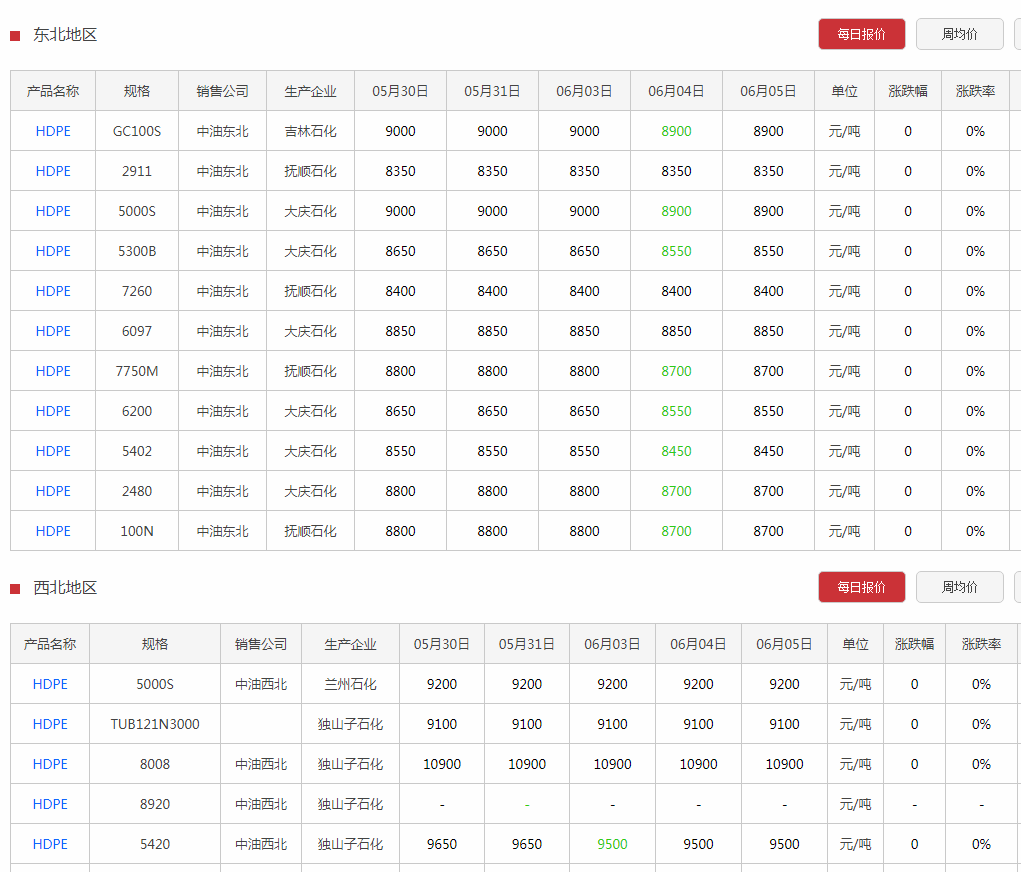Click 产品名称 header in 东北地区 table

(53, 91)
